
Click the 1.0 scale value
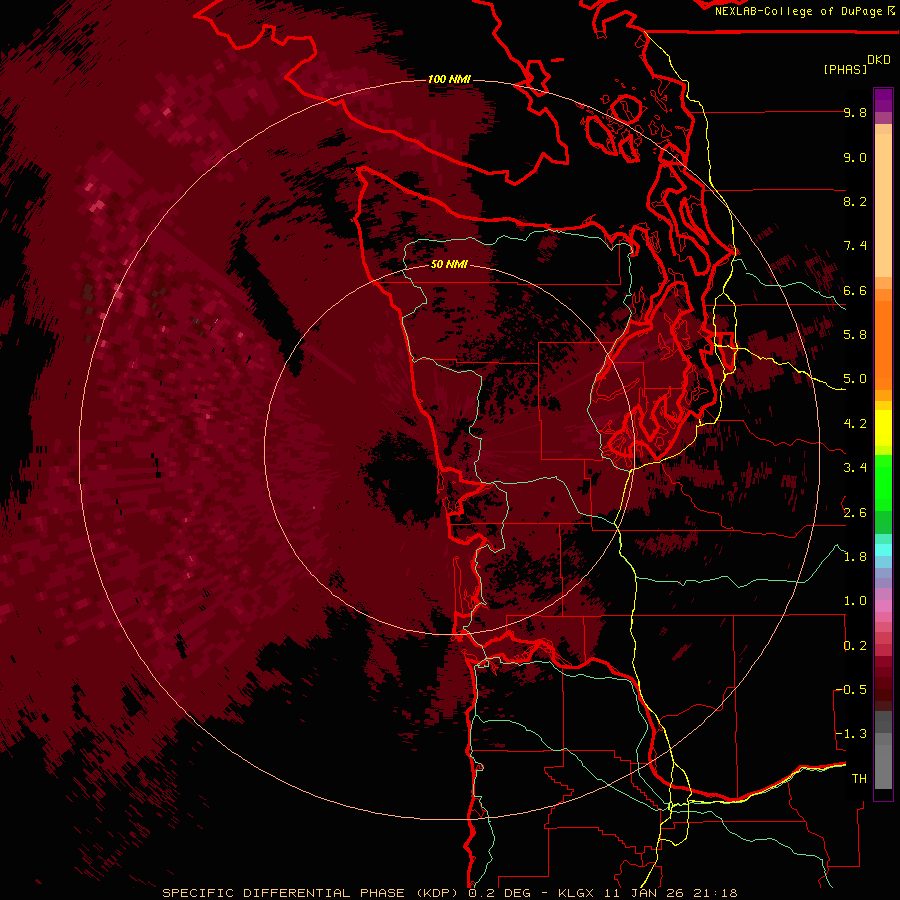(x=855, y=601)
